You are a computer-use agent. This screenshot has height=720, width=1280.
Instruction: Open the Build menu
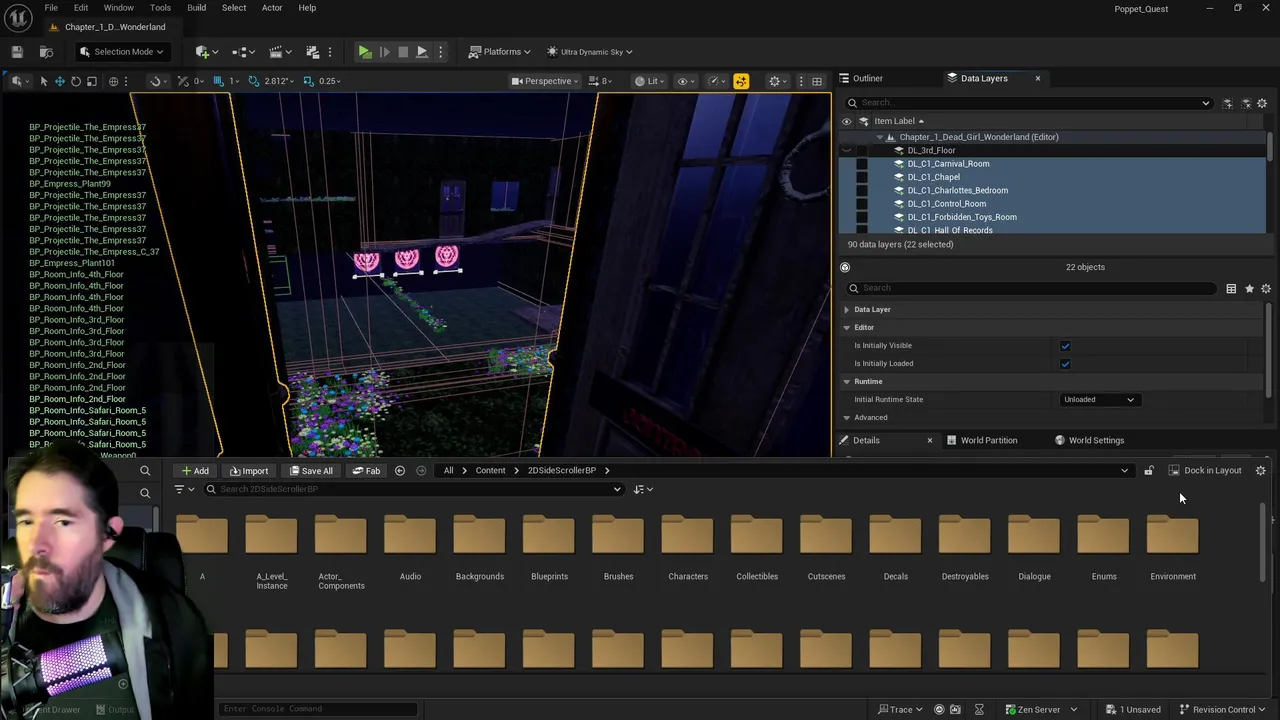pyautogui.click(x=196, y=8)
